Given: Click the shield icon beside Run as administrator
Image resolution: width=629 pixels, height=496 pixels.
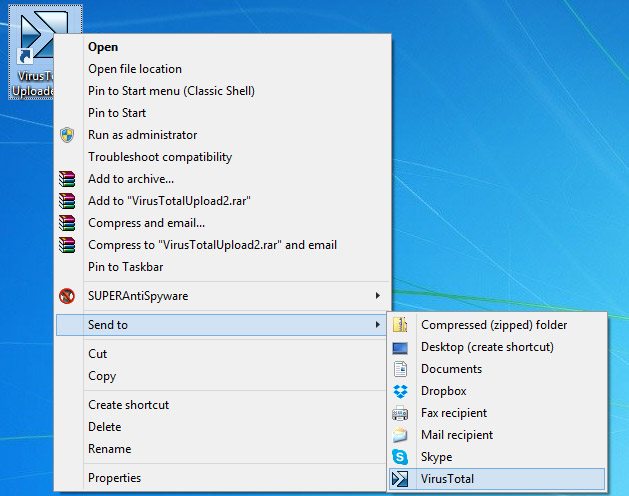Looking at the screenshot, I should coord(67,135).
